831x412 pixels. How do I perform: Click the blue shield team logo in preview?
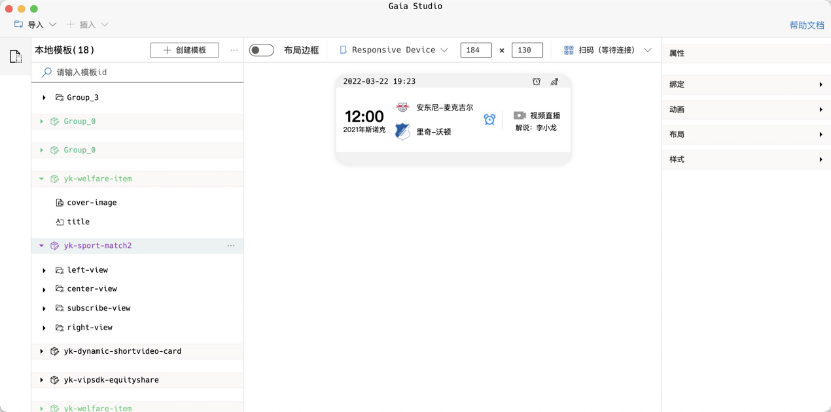402,132
